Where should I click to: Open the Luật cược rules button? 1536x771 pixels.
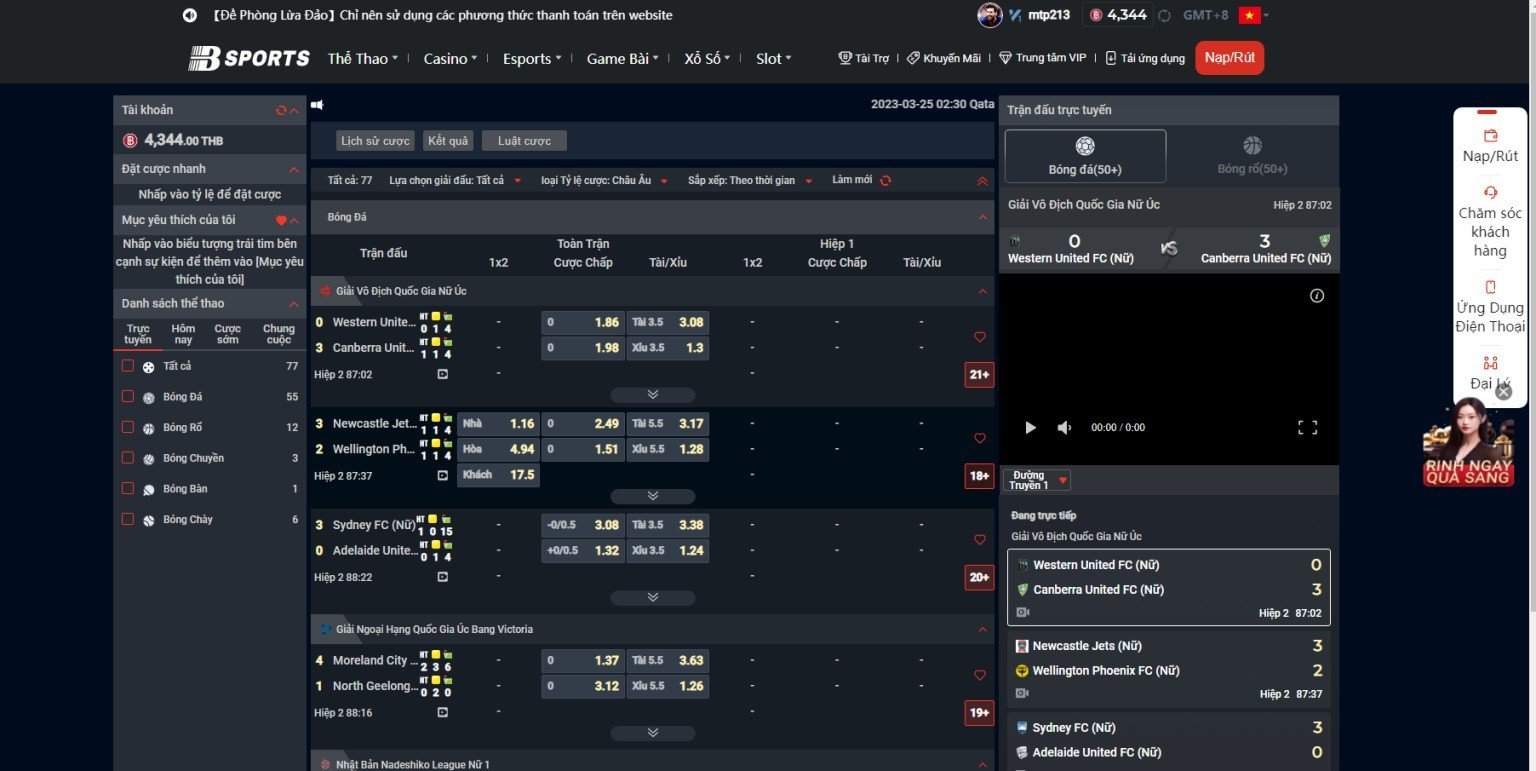click(524, 141)
